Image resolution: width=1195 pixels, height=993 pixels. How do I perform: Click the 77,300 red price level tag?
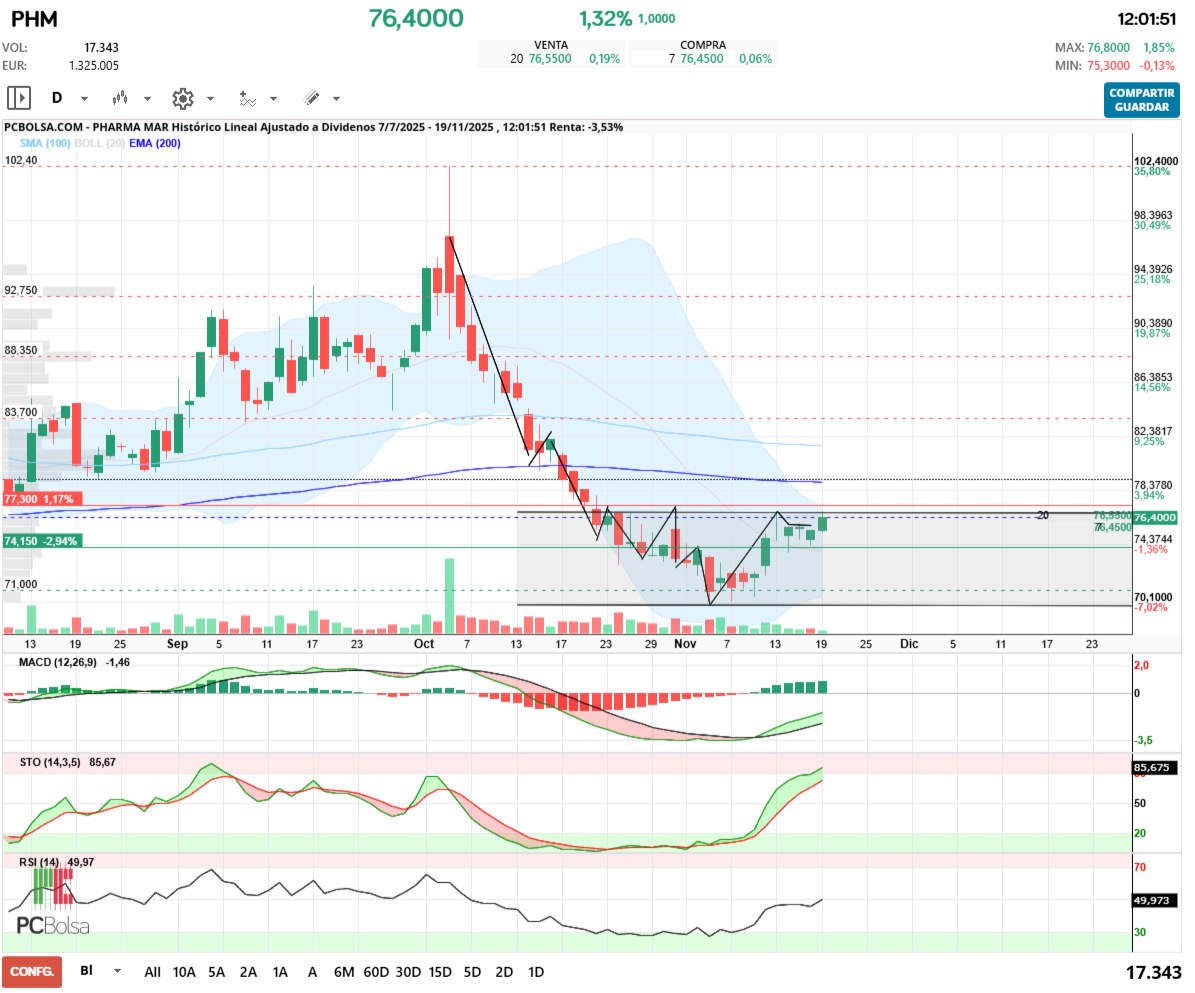click(x=40, y=498)
